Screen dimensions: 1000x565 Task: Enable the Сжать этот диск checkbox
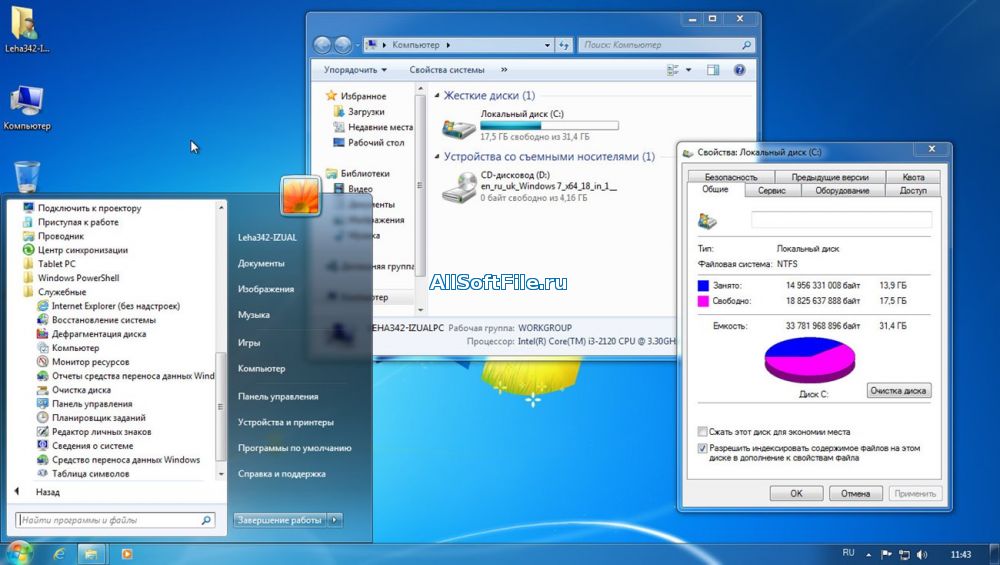pos(703,432)
